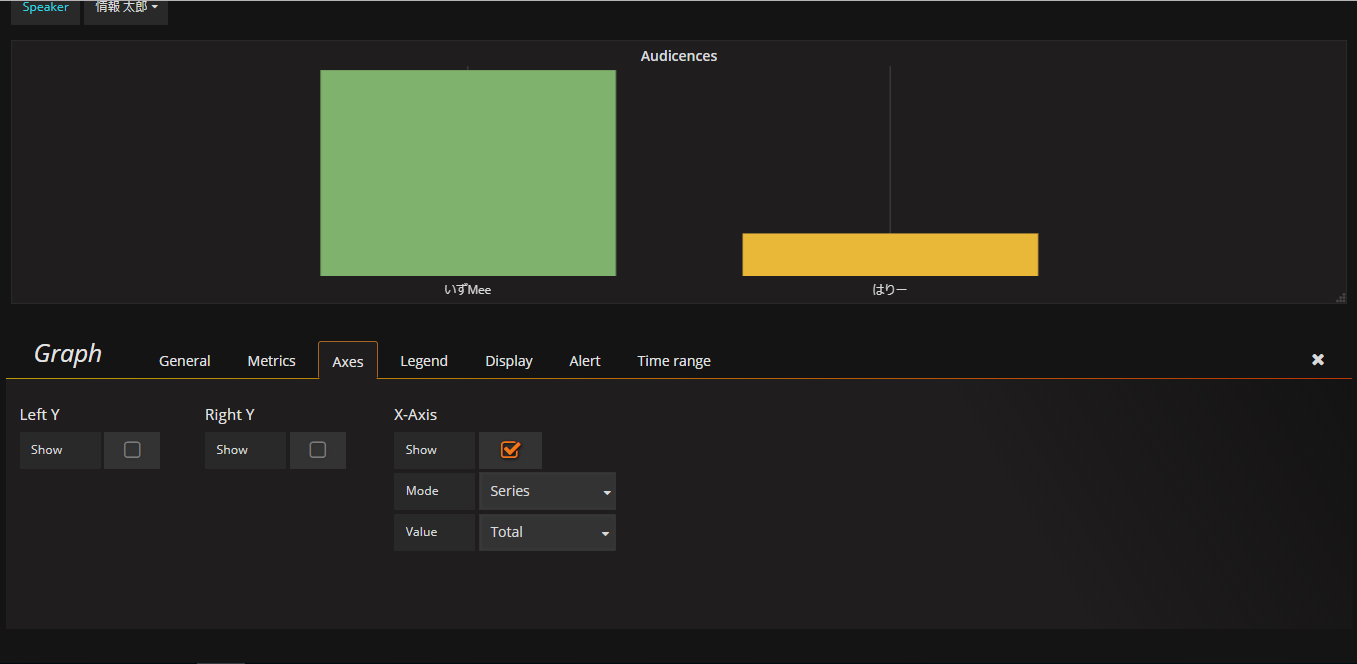Click the いずMee x-axis label

tap(467, 290)
